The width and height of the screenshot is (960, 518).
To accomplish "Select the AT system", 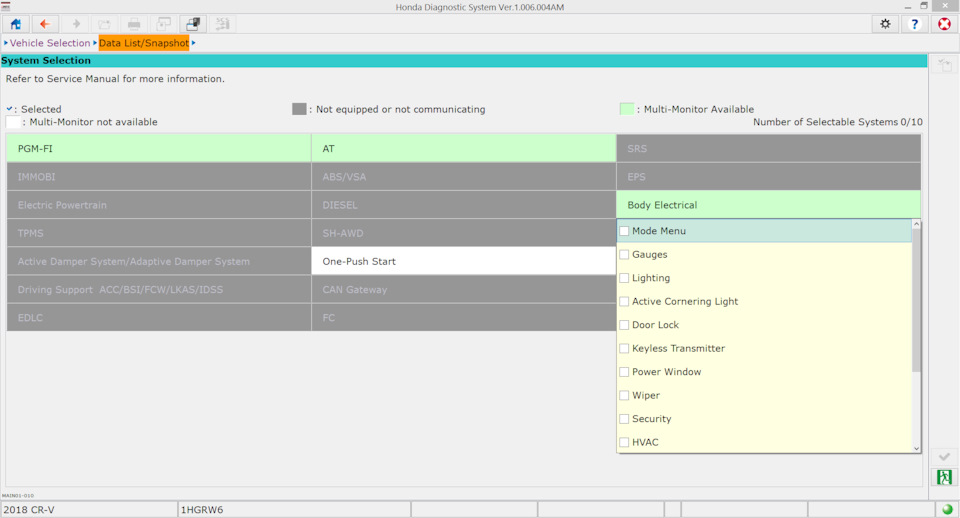I will tap(463, 149).
